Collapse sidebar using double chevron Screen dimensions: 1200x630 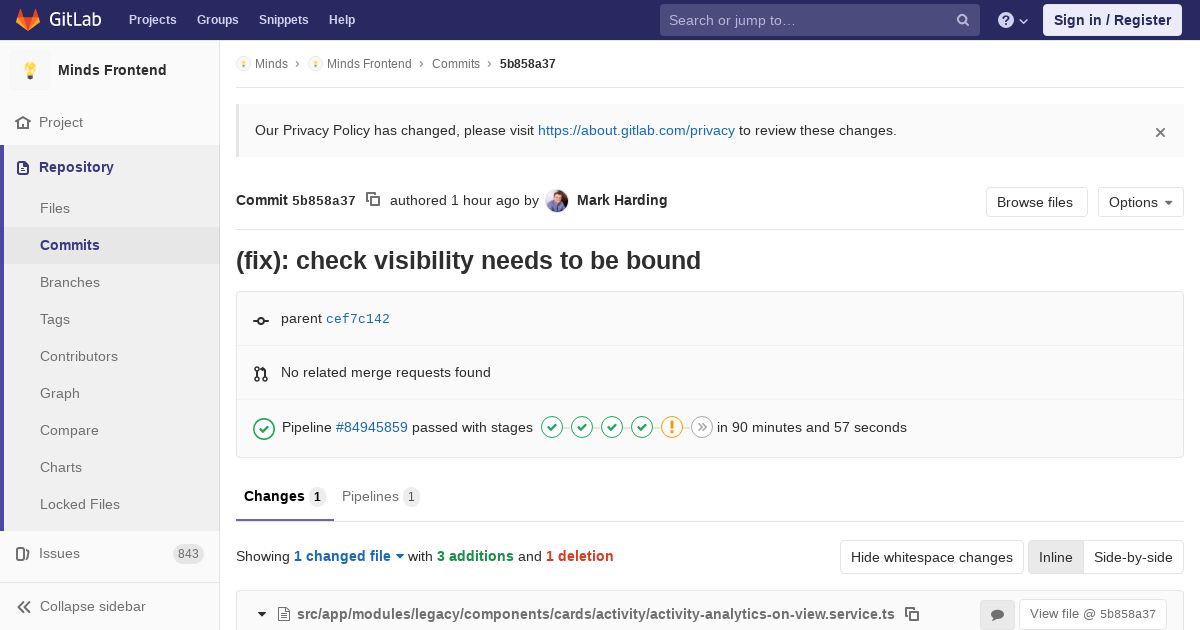click(25, 607)
